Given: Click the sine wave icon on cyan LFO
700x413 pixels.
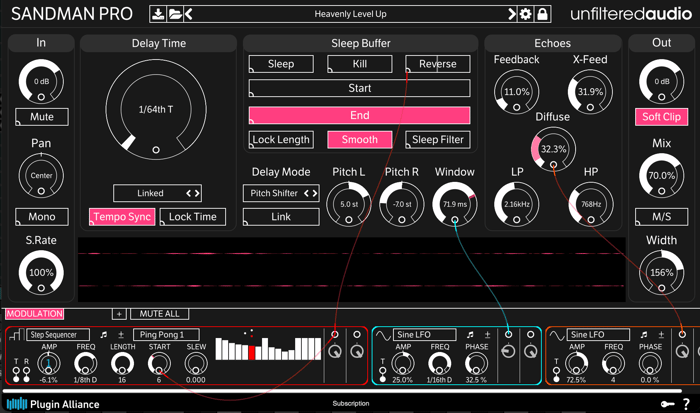Looking at the screenshot, I should click(x=383, y=334).
